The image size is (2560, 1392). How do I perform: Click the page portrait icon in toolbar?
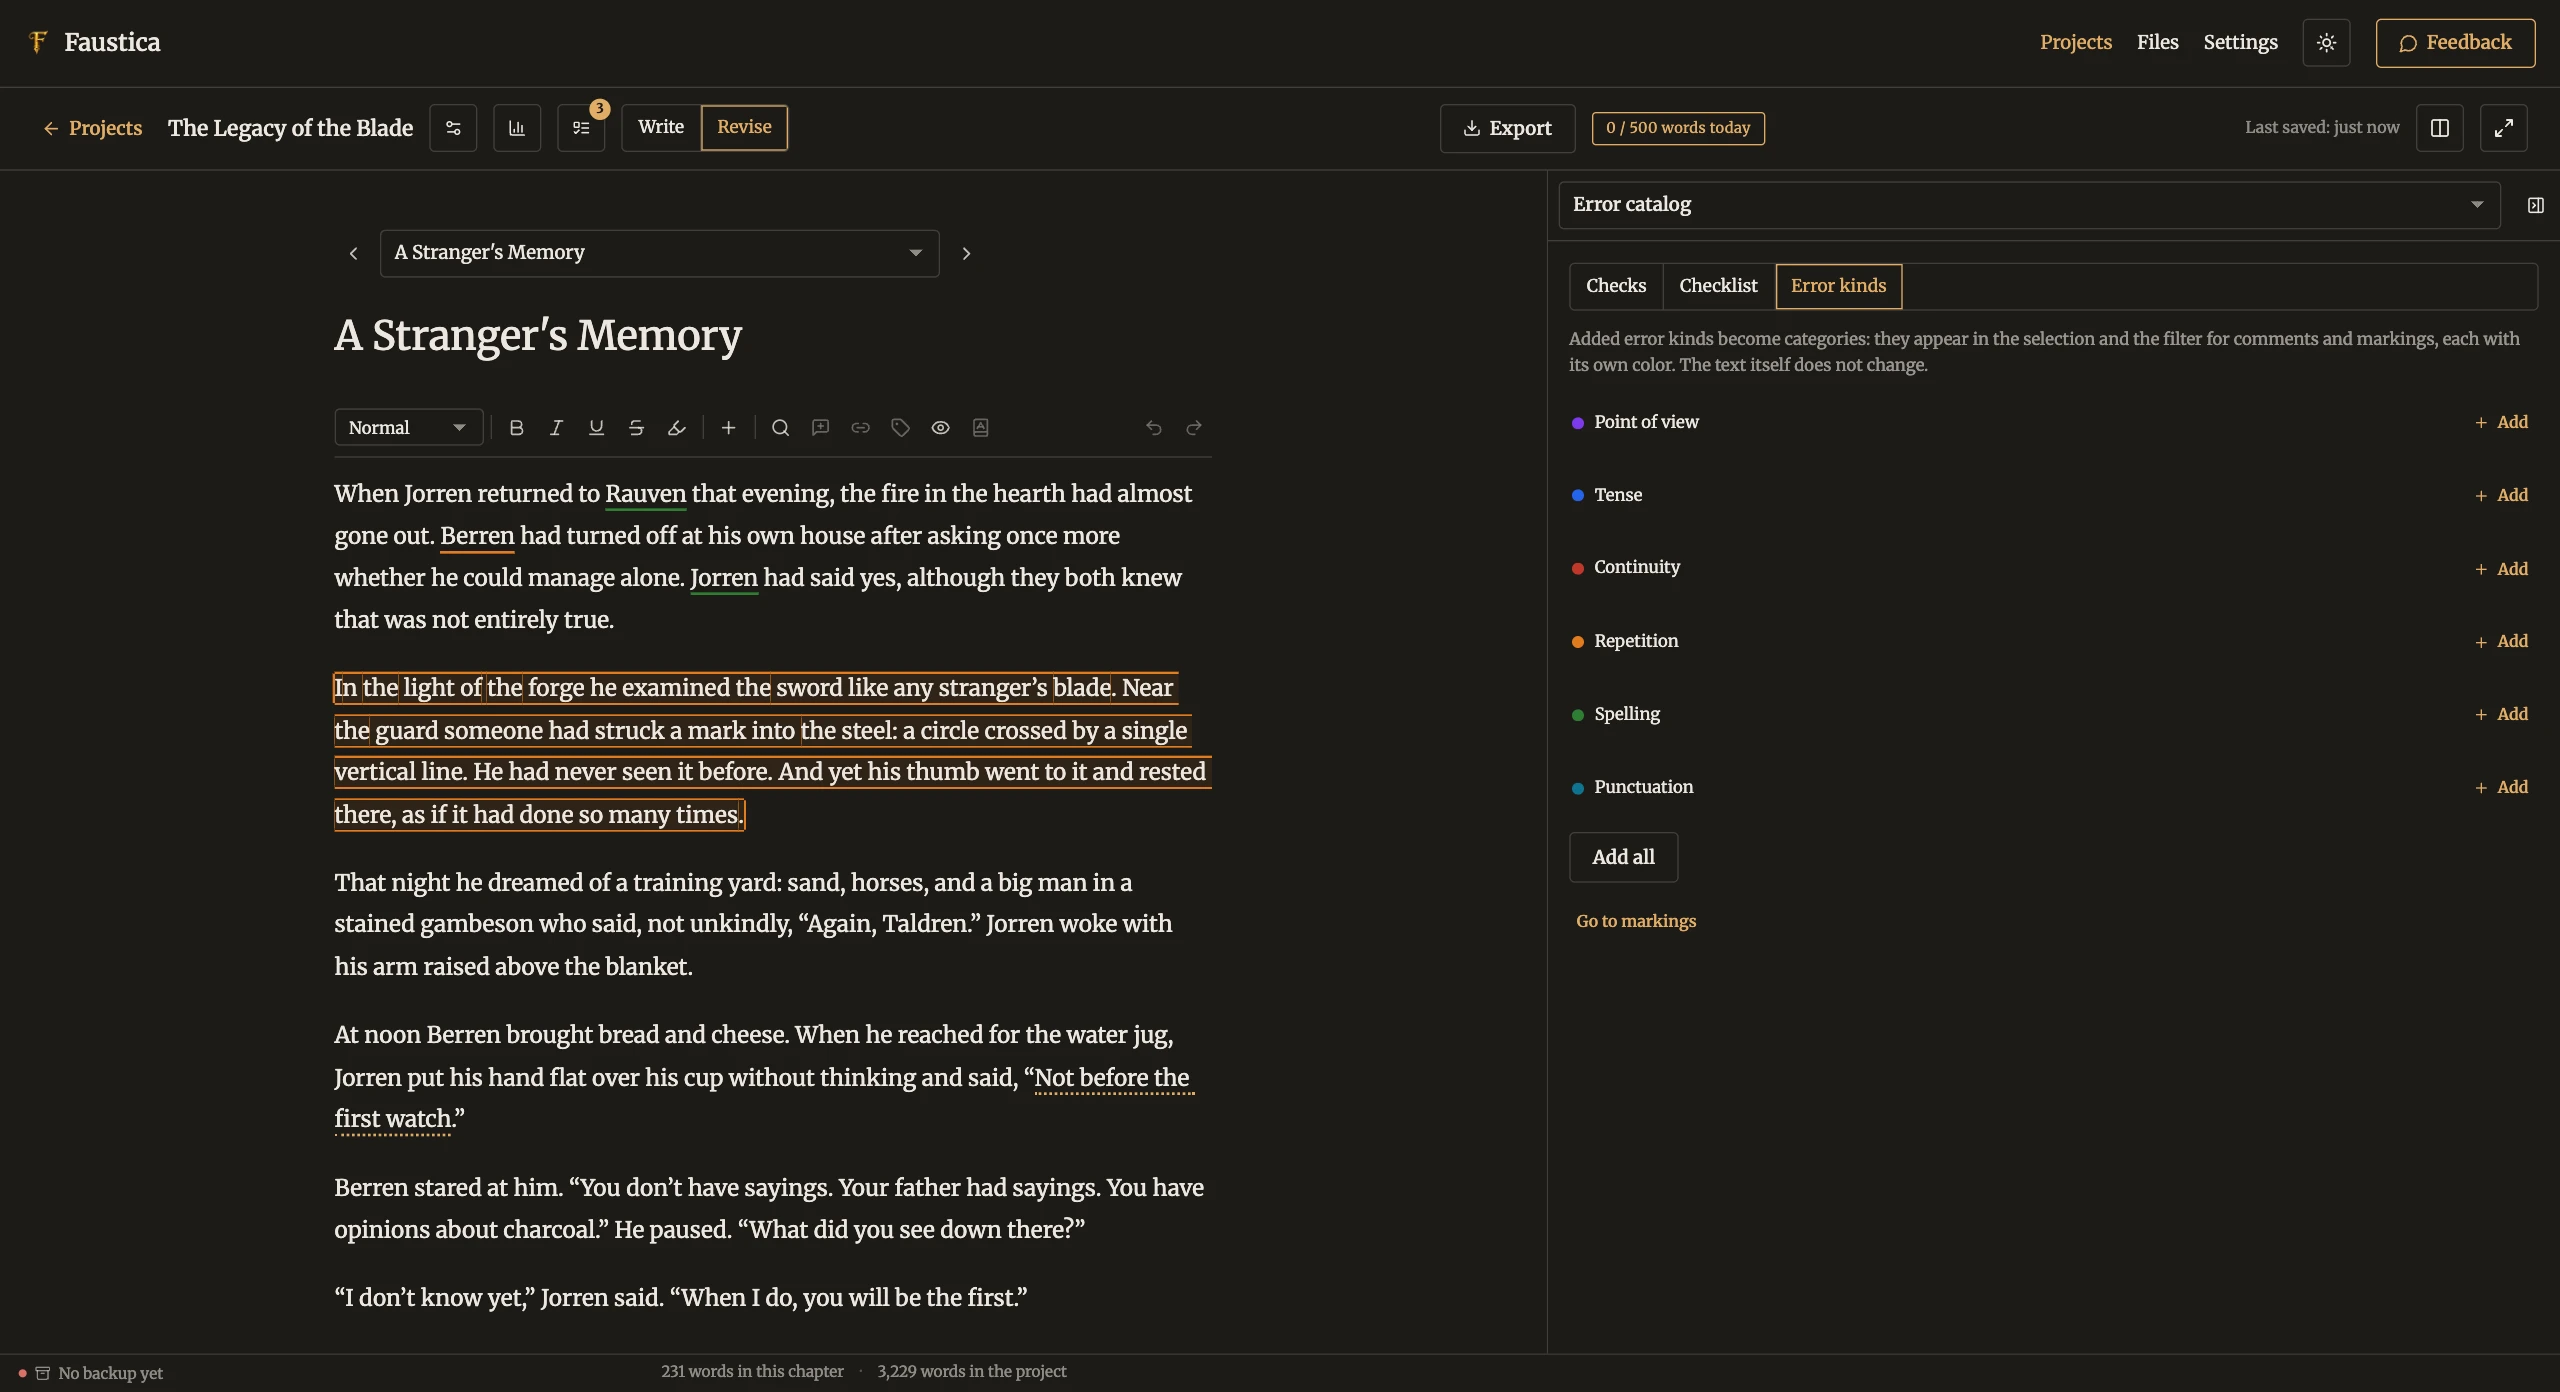980,428
